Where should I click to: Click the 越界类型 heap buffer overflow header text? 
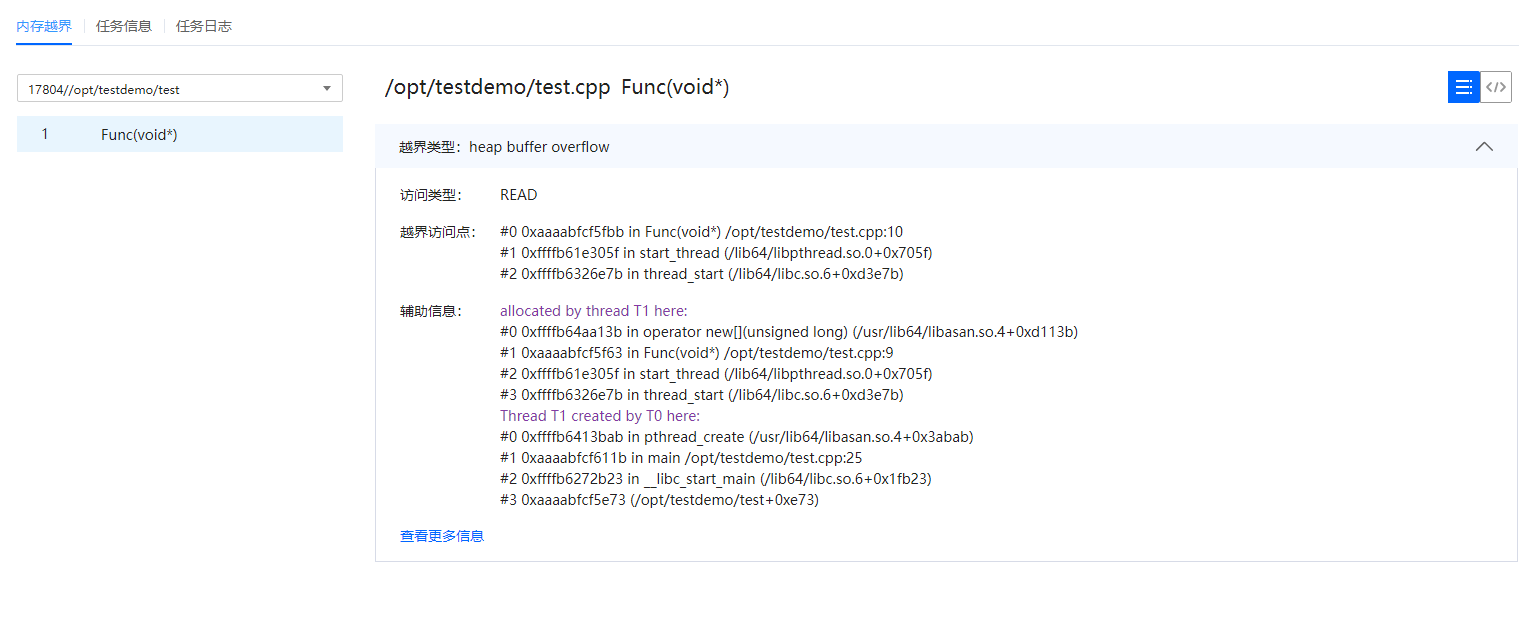click(x=504, y=147)
